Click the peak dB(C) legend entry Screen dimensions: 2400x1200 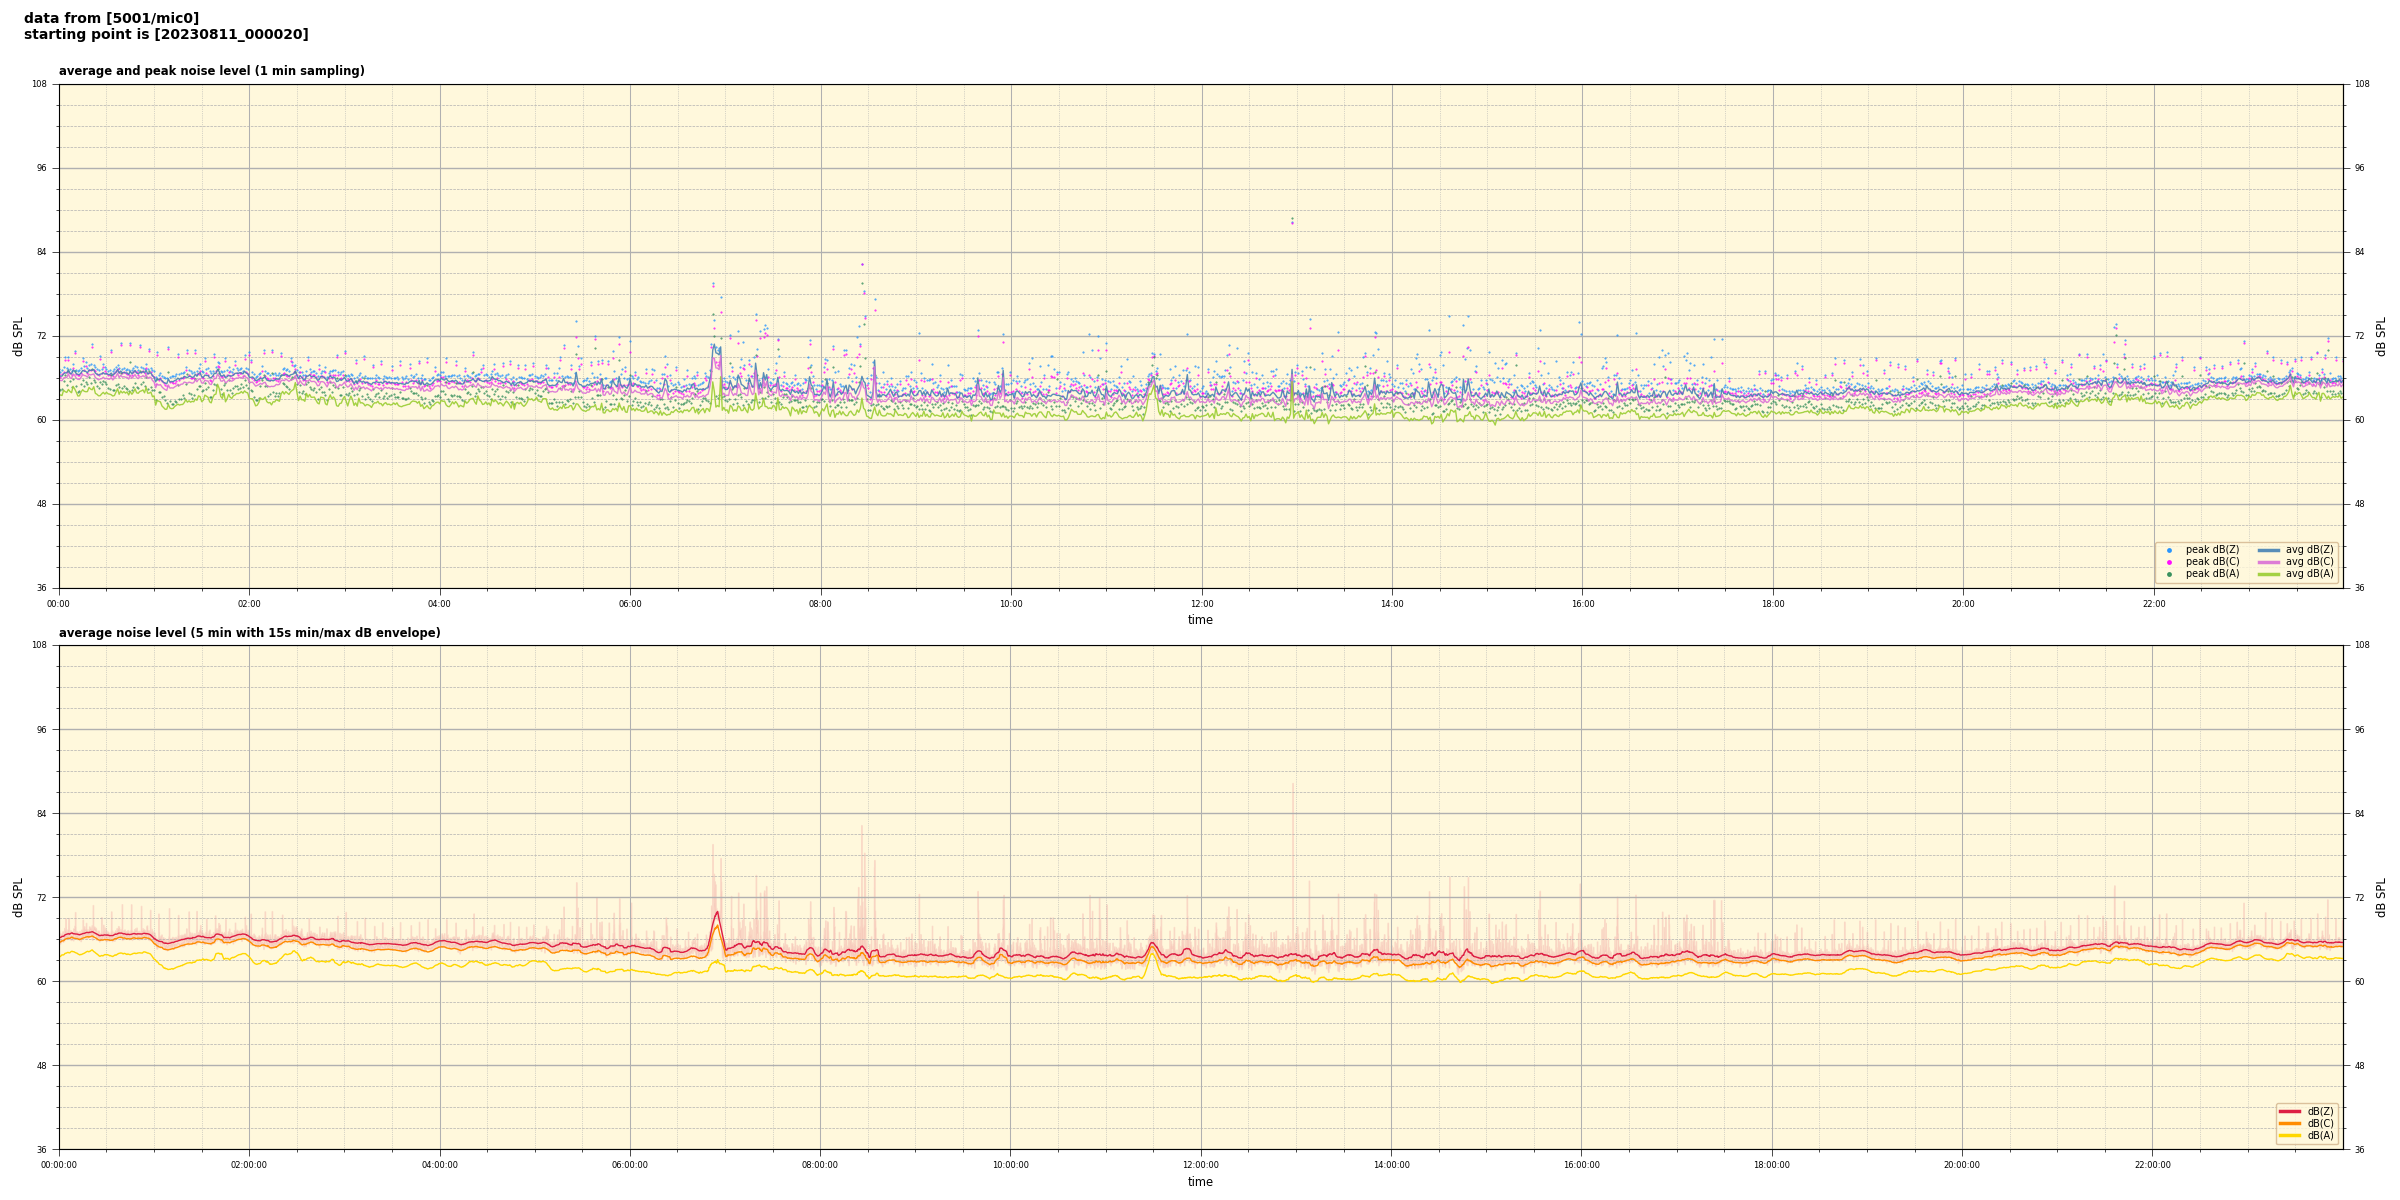[2211, 562]
